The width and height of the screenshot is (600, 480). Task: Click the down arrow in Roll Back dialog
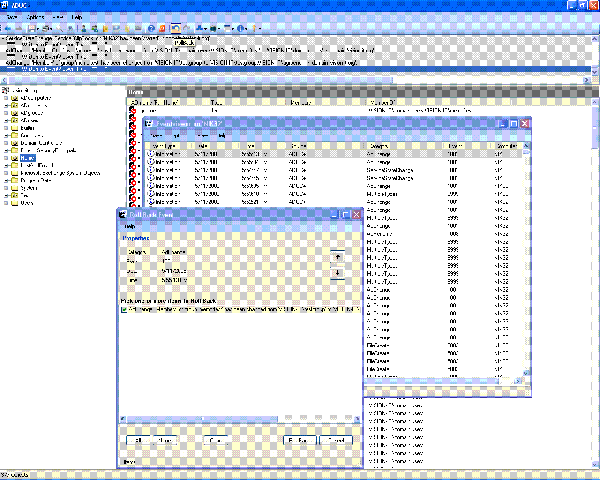pos(337,272)
